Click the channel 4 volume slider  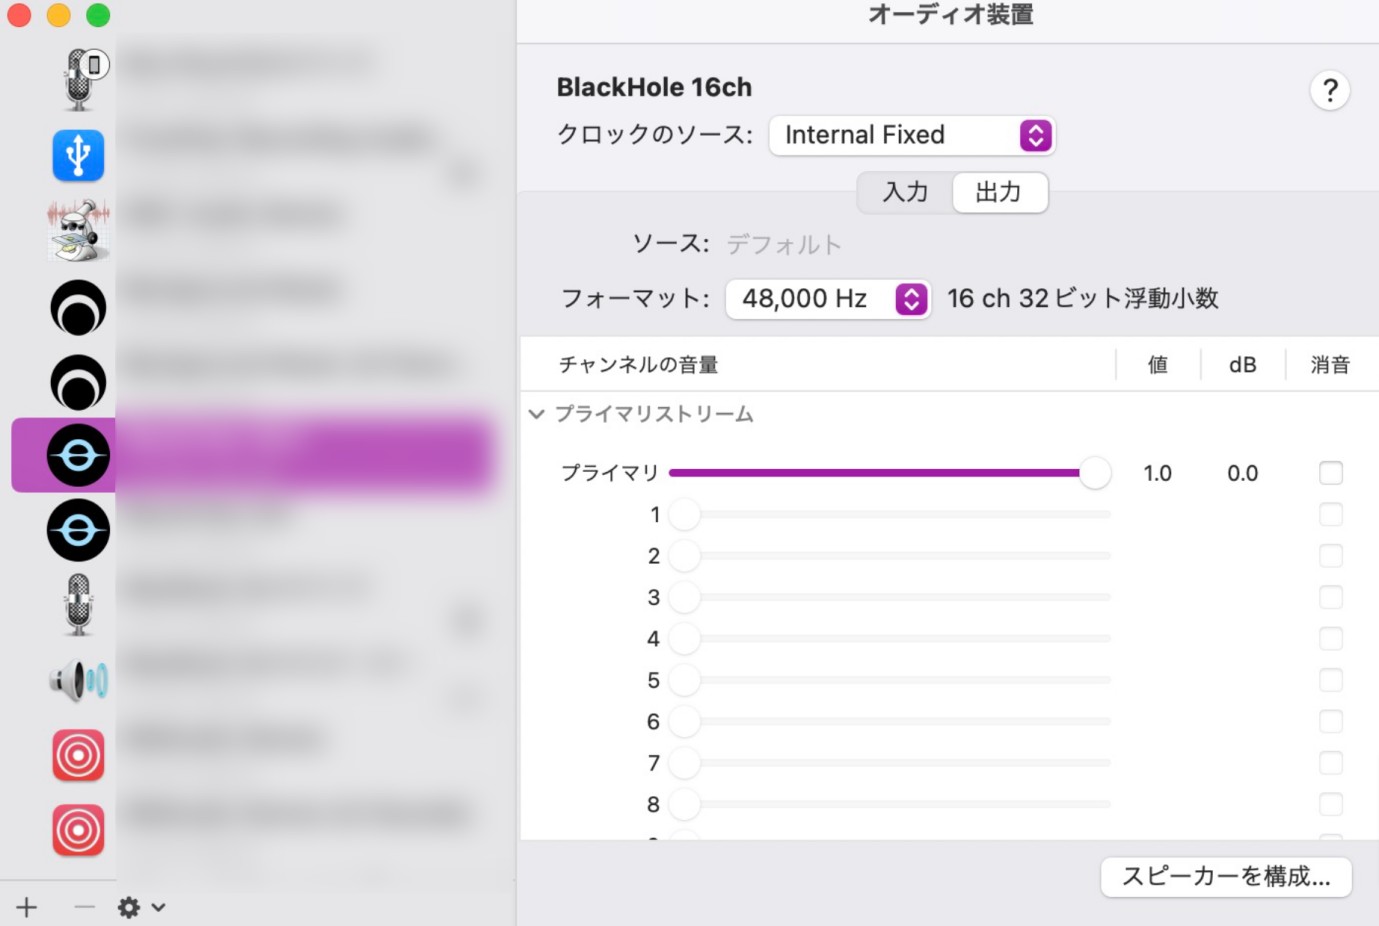click(x=890, y=638)
